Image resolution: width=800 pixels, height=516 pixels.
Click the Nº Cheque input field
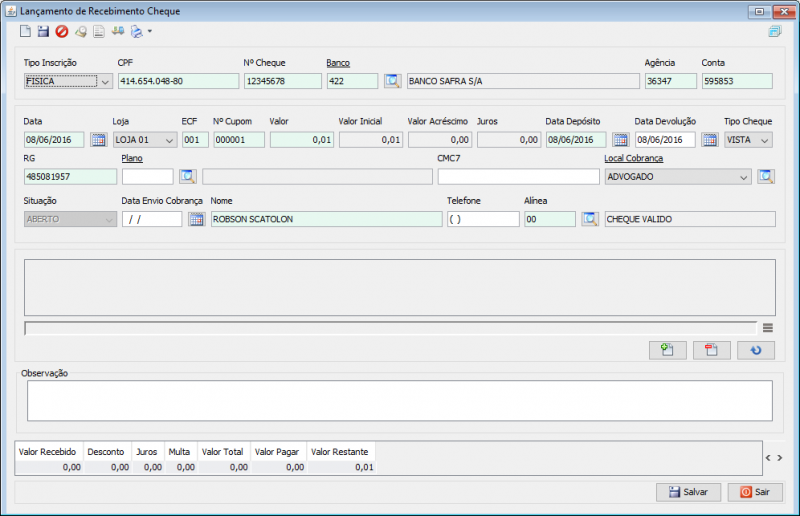(283, 81)
